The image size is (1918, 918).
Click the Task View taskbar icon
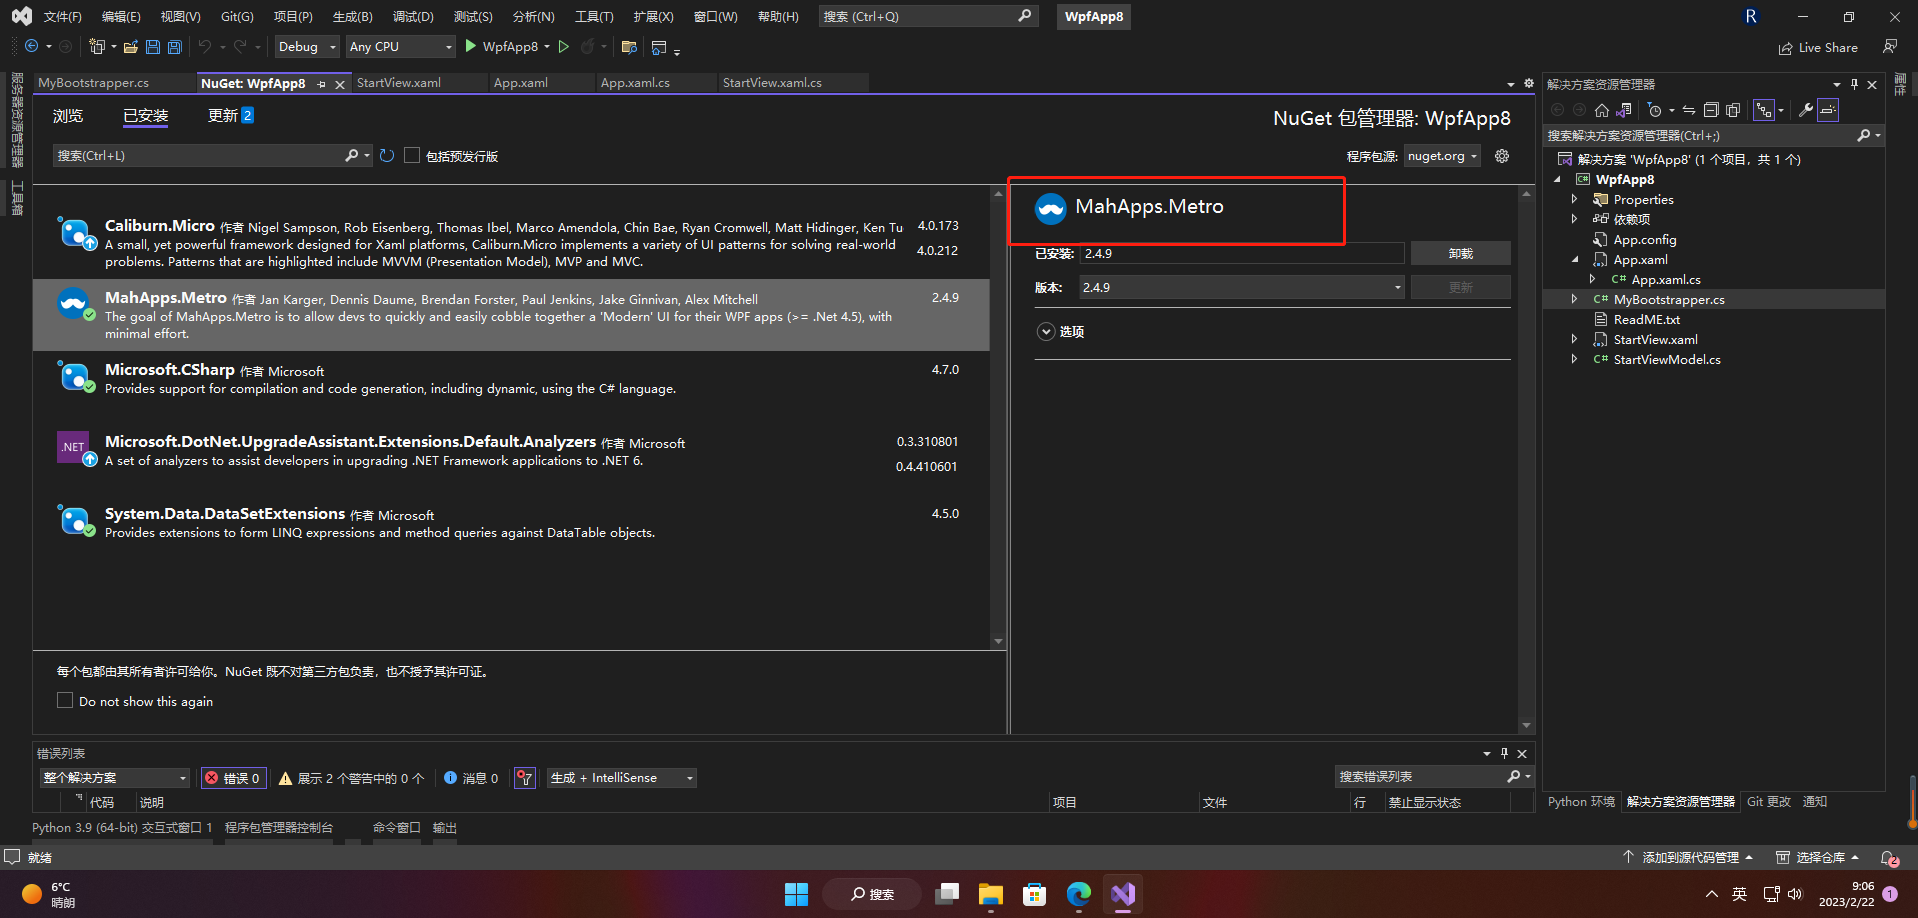946,894
